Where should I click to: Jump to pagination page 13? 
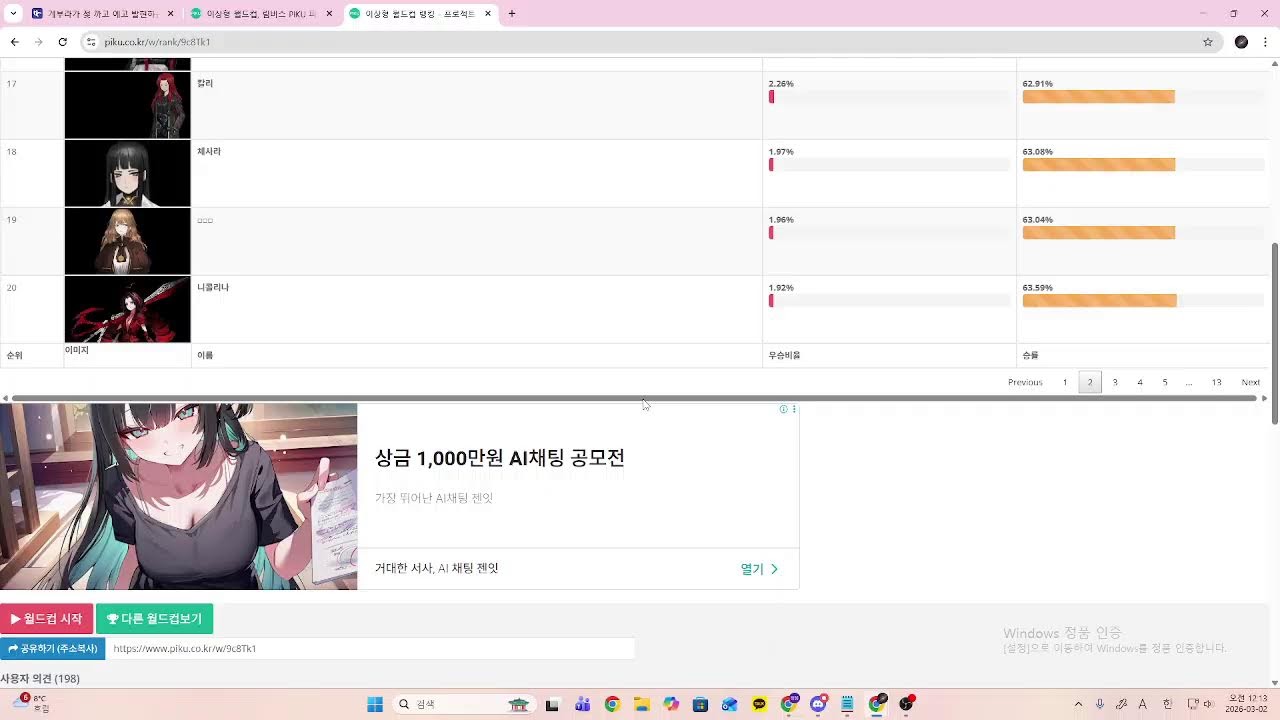[x=1216, y=382]
